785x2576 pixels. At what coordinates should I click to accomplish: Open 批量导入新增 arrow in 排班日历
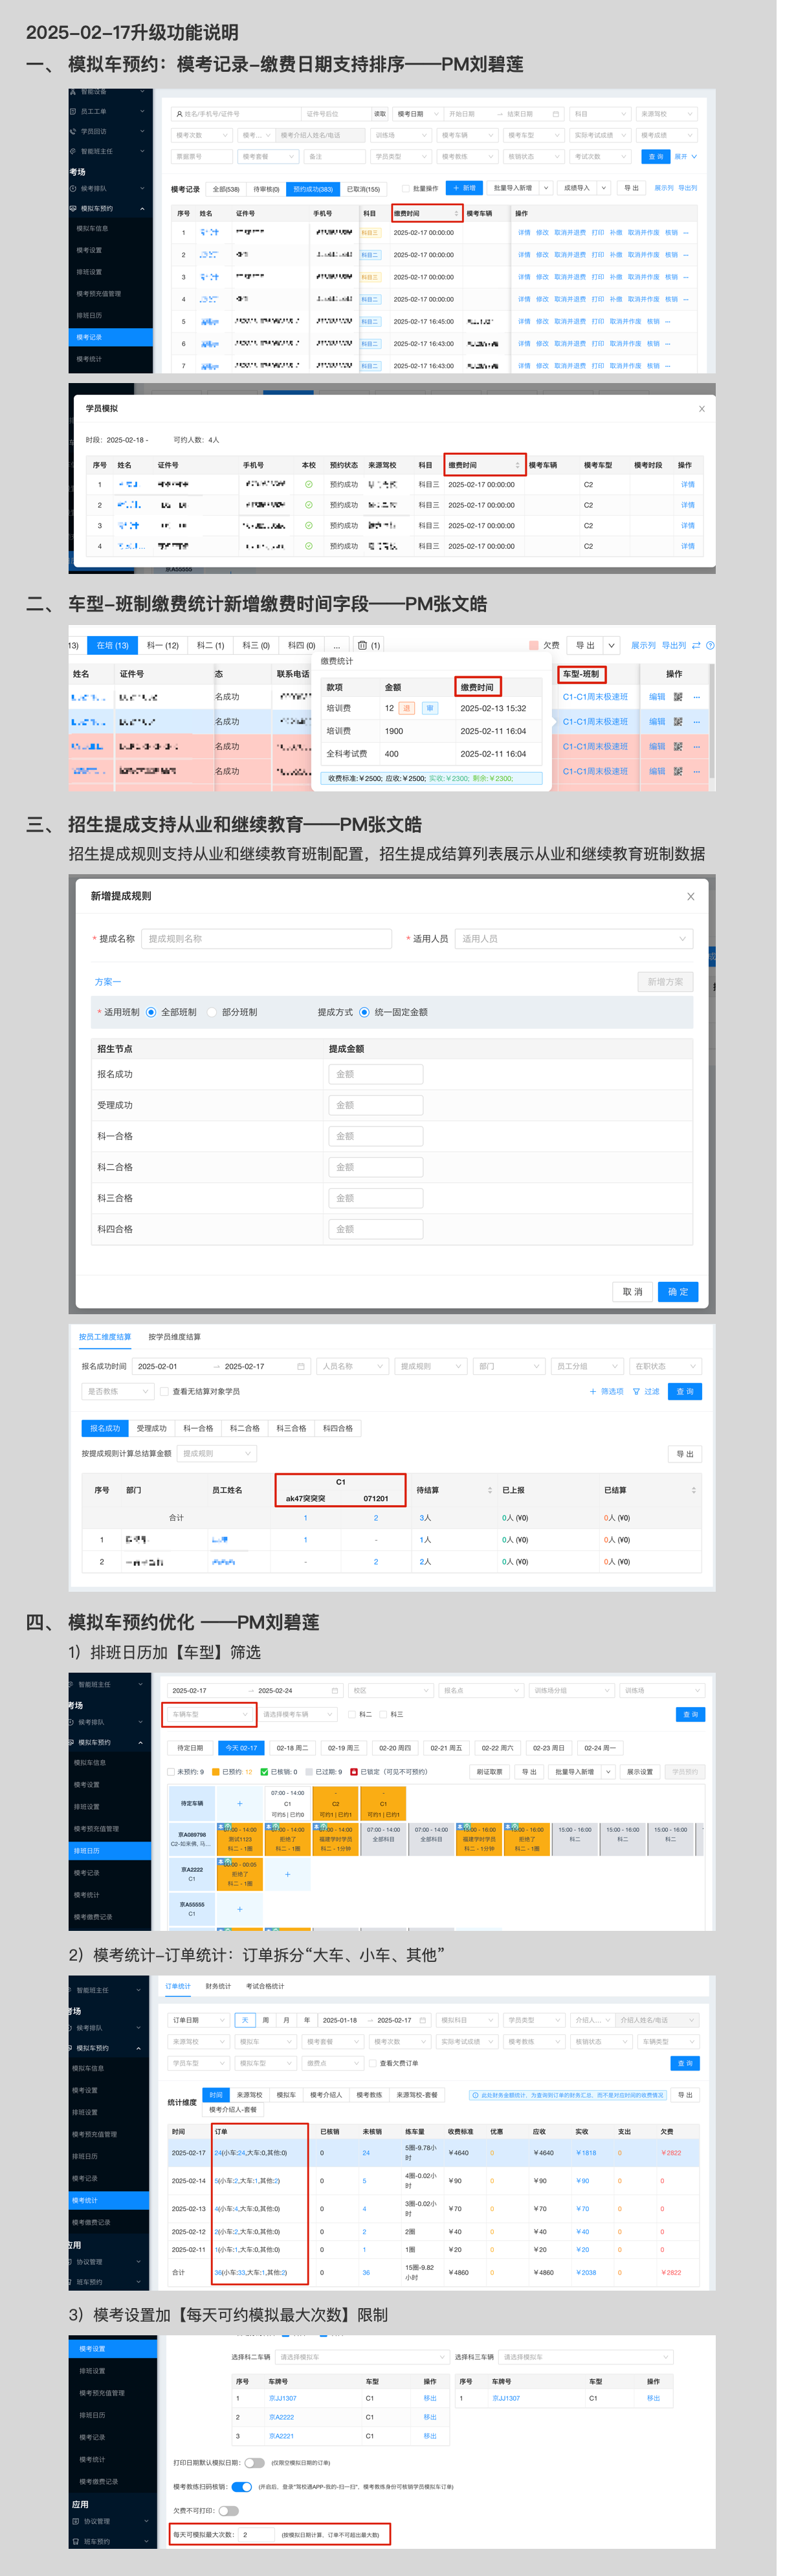pyautogui.click(x=607, y=1771)
